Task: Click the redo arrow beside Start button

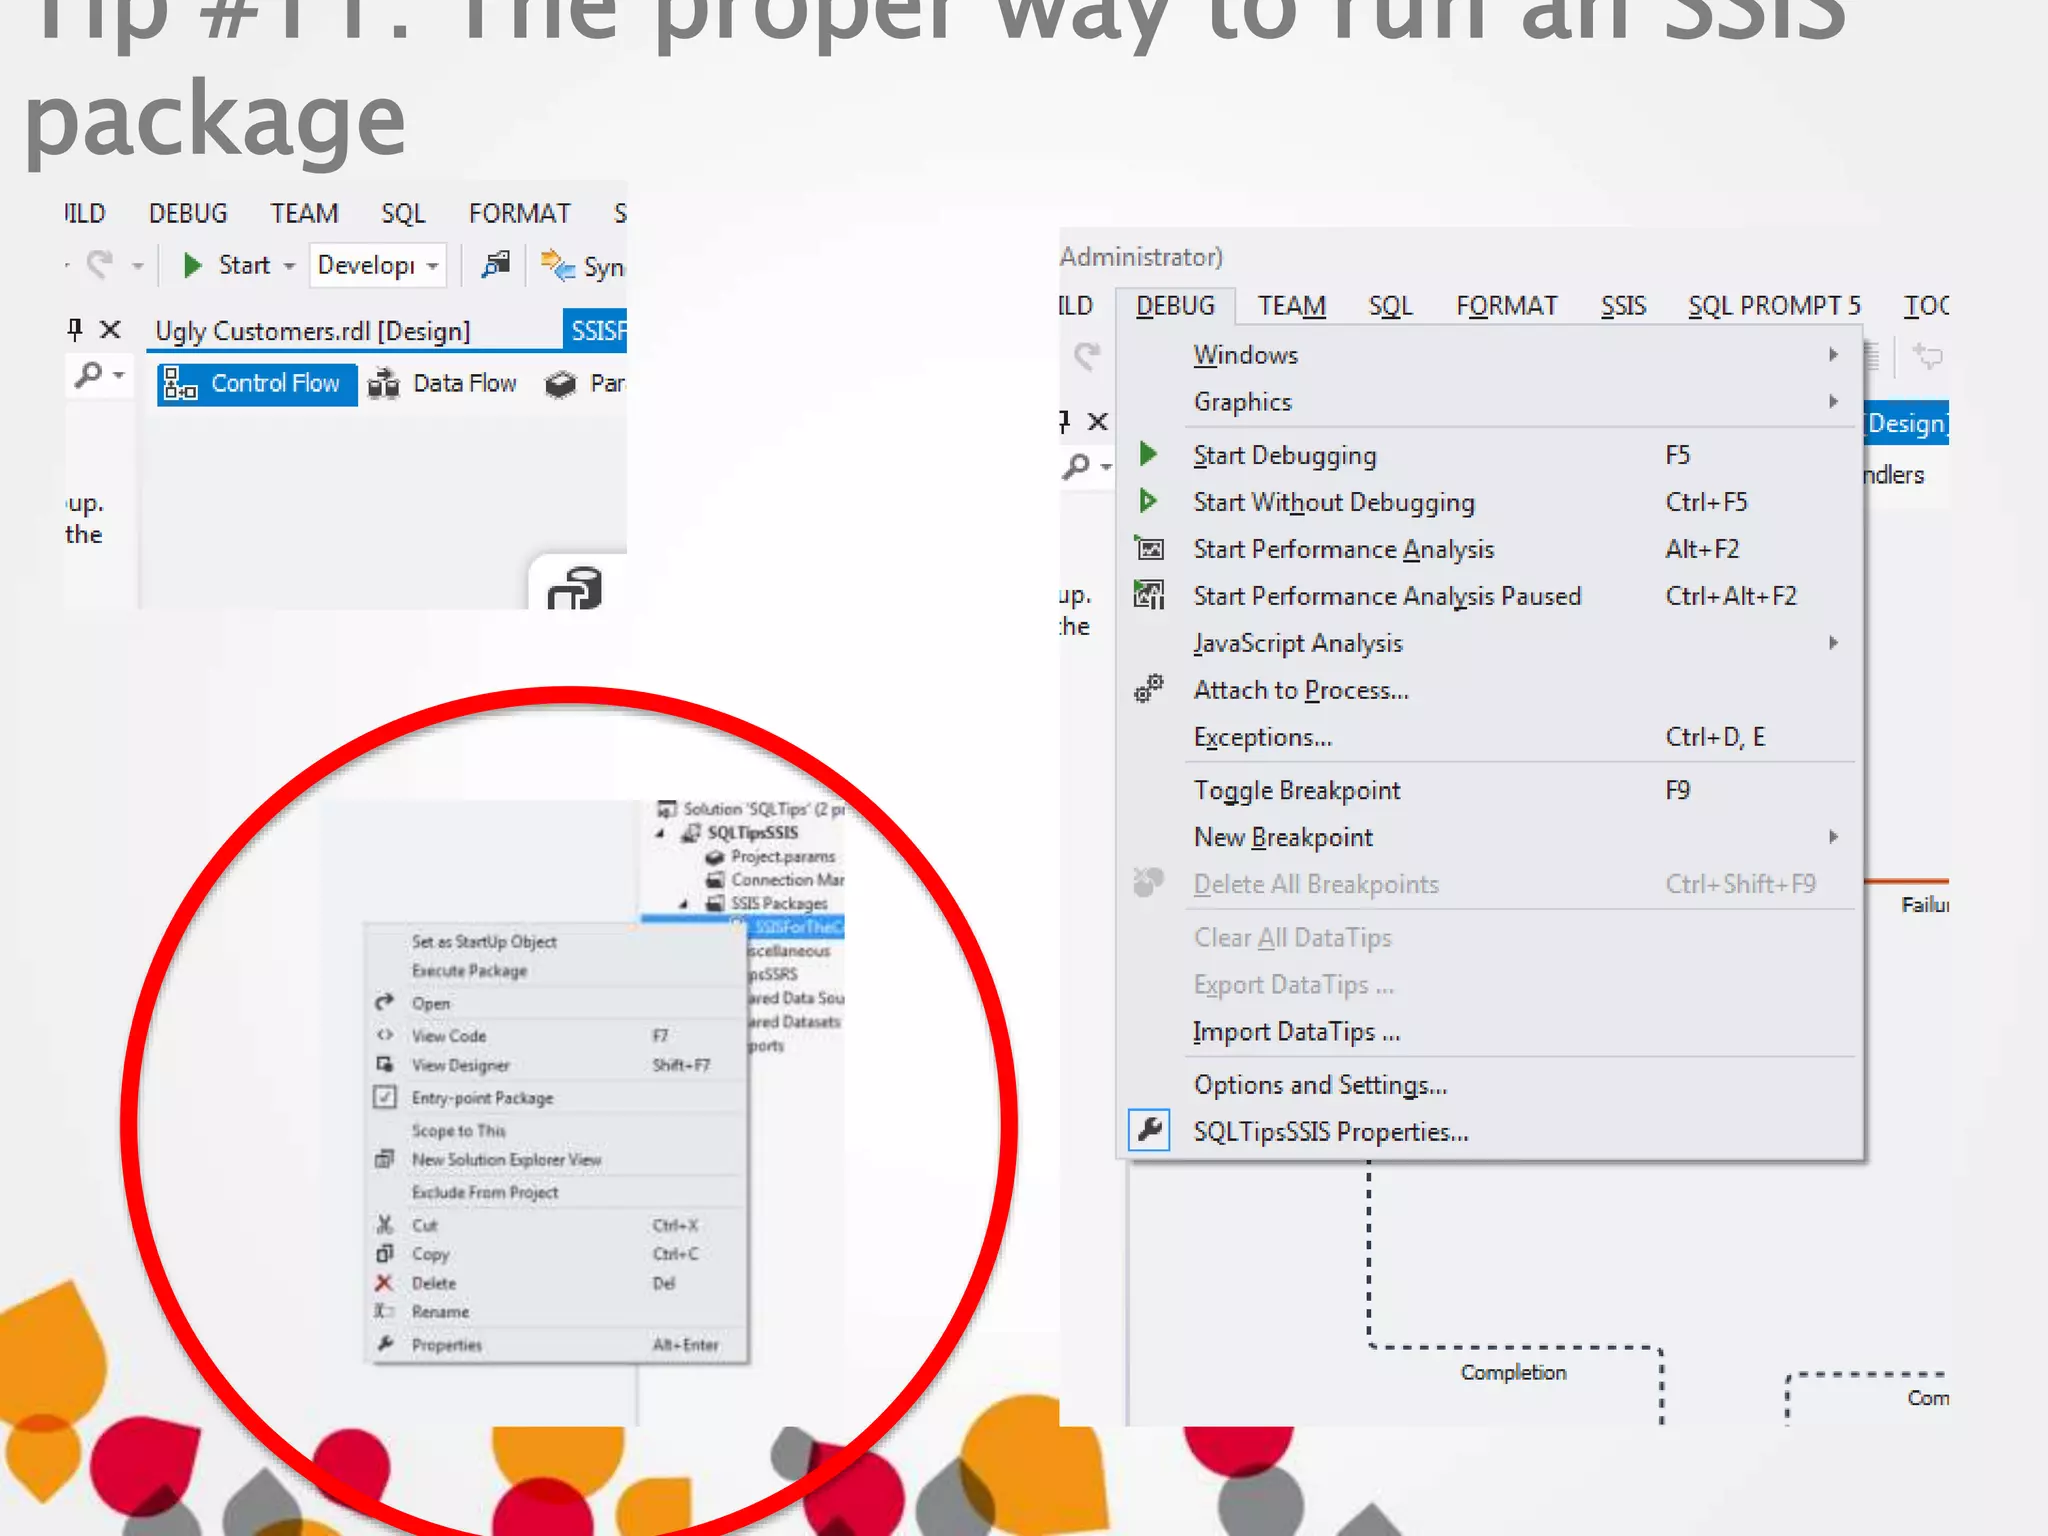Action: 99,264
